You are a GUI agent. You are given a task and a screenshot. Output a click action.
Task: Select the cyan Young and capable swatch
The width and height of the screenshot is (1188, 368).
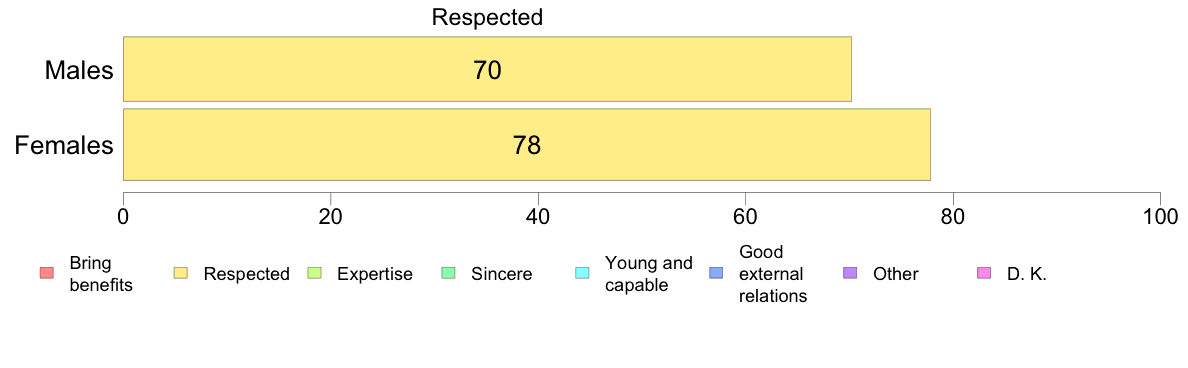coord(581,273)
